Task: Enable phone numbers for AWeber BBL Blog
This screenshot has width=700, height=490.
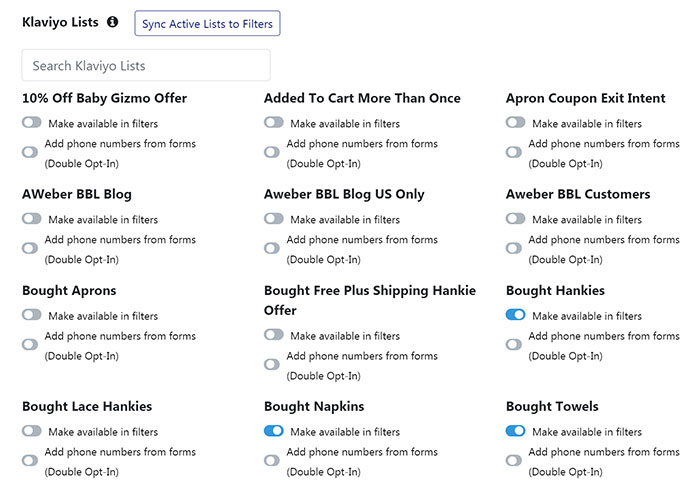Action: tap(30, 248)
